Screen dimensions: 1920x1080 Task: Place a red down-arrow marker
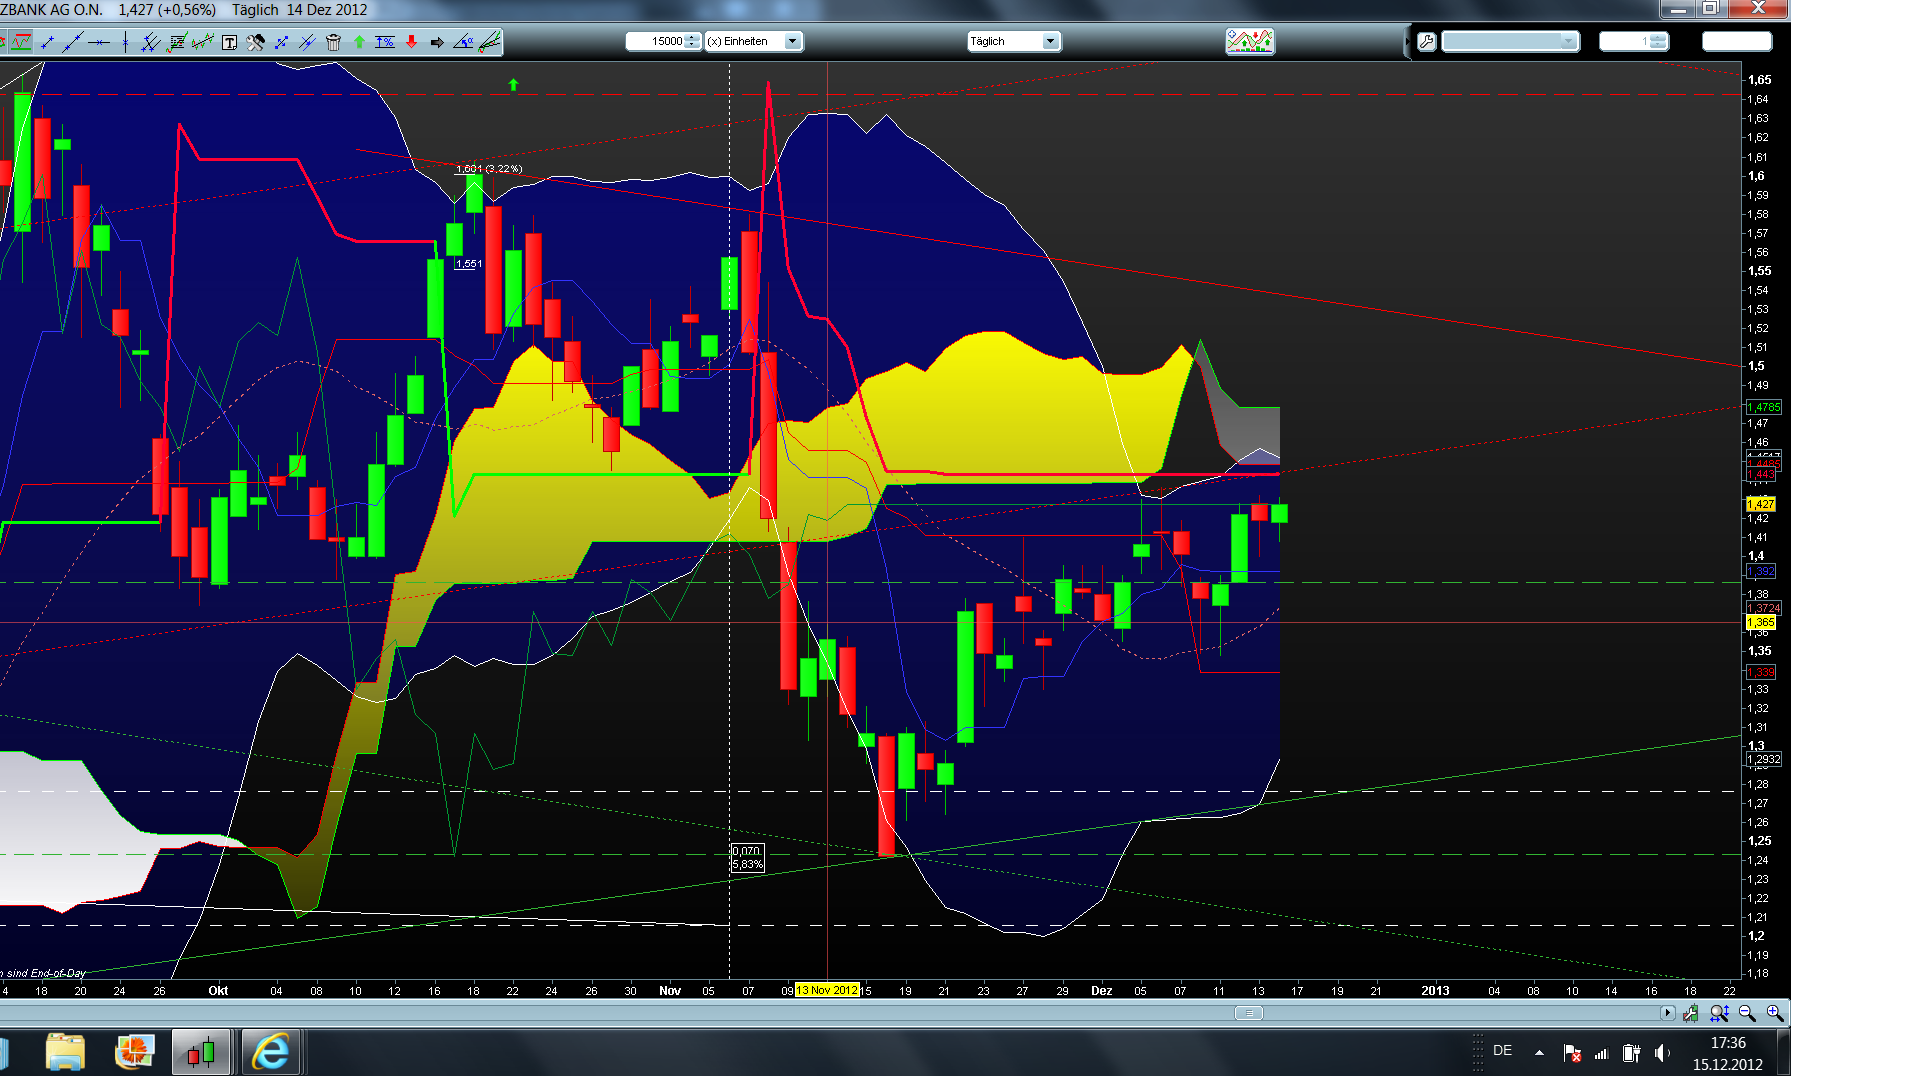click(x=411, y=42)
